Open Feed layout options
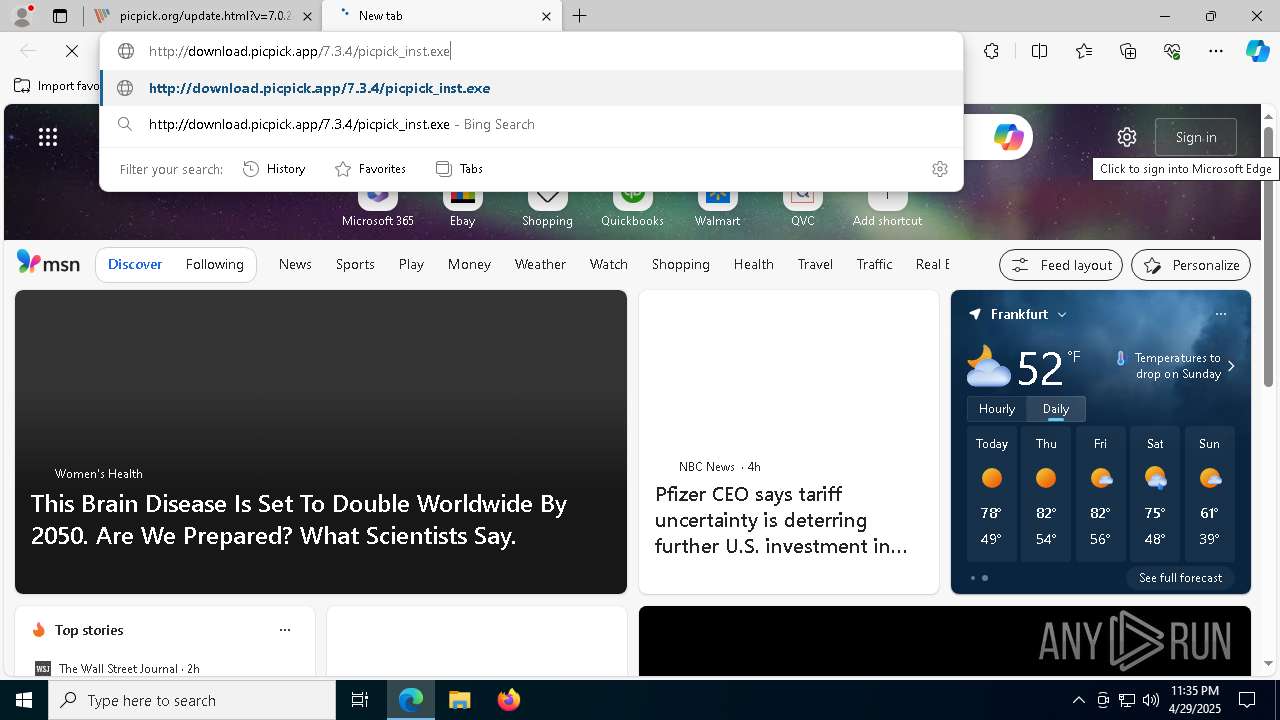Image resolution: width=1280 pixels, height=720 pixels. pyautogui.click(x=1061, y=265)
